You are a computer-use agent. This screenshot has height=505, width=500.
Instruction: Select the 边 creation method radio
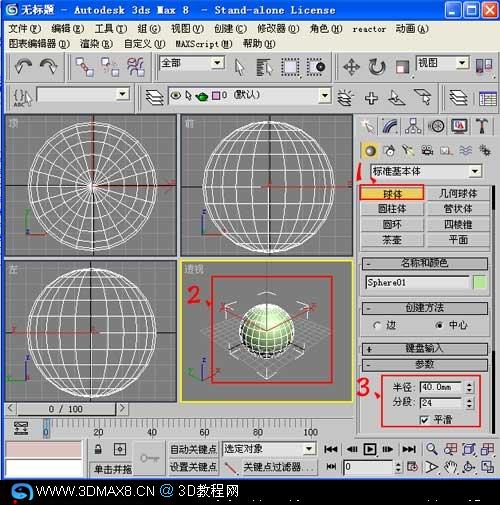tap(377, 325)
